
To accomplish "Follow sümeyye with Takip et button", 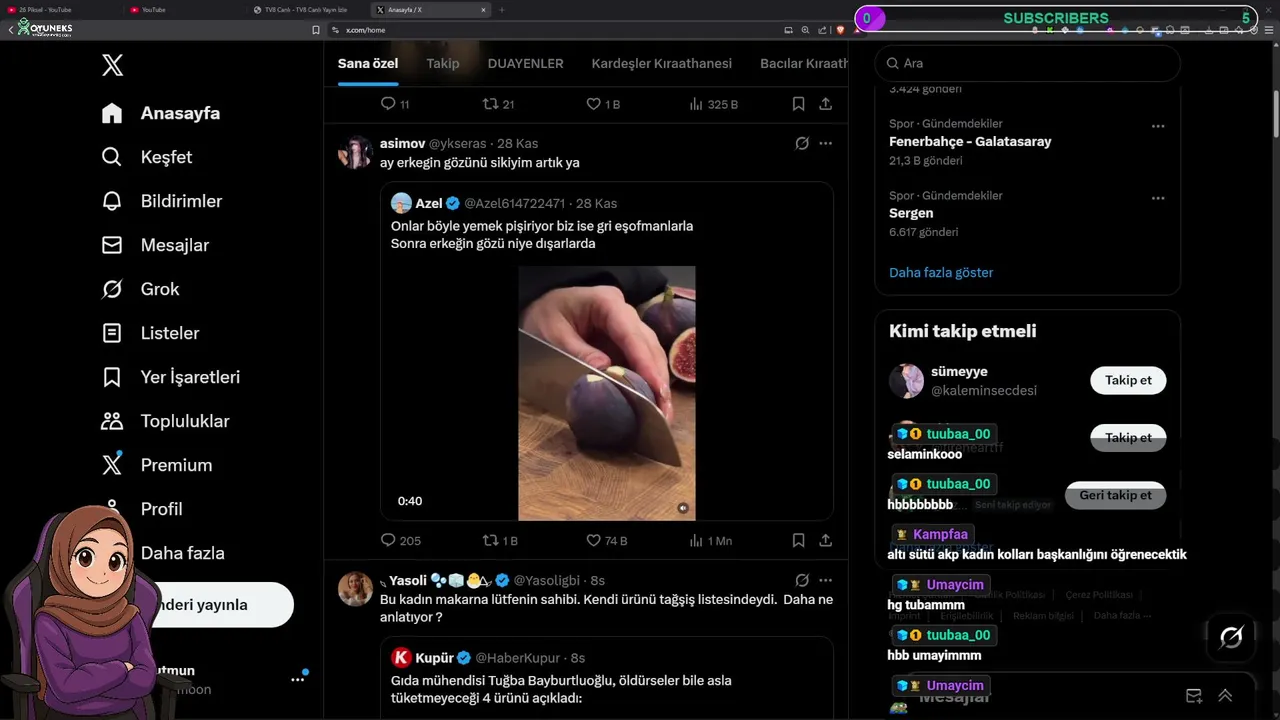I will pyautogui.click(x=1128, y=380).
